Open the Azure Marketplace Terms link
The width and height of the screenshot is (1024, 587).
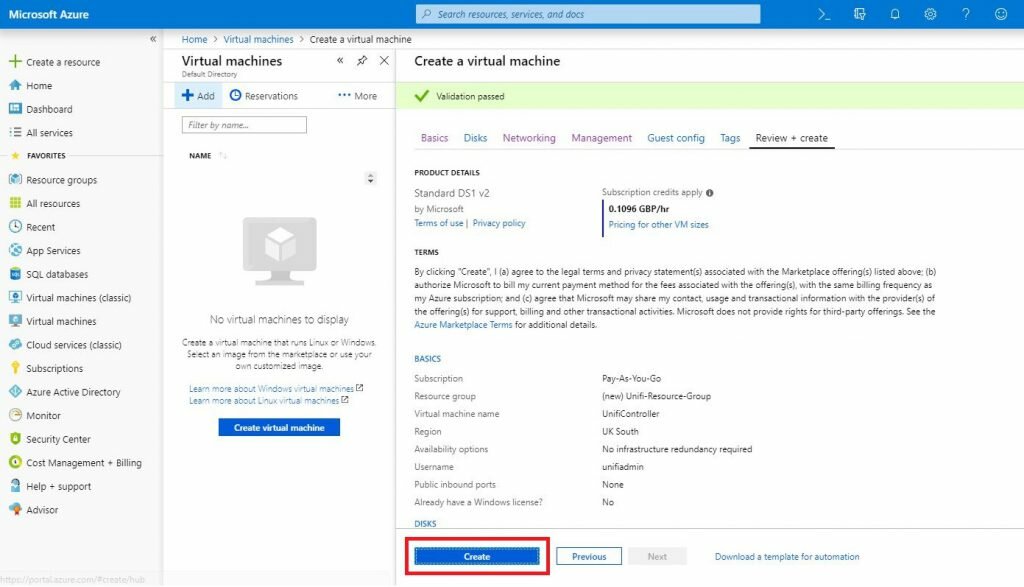[x=463, y=325]
